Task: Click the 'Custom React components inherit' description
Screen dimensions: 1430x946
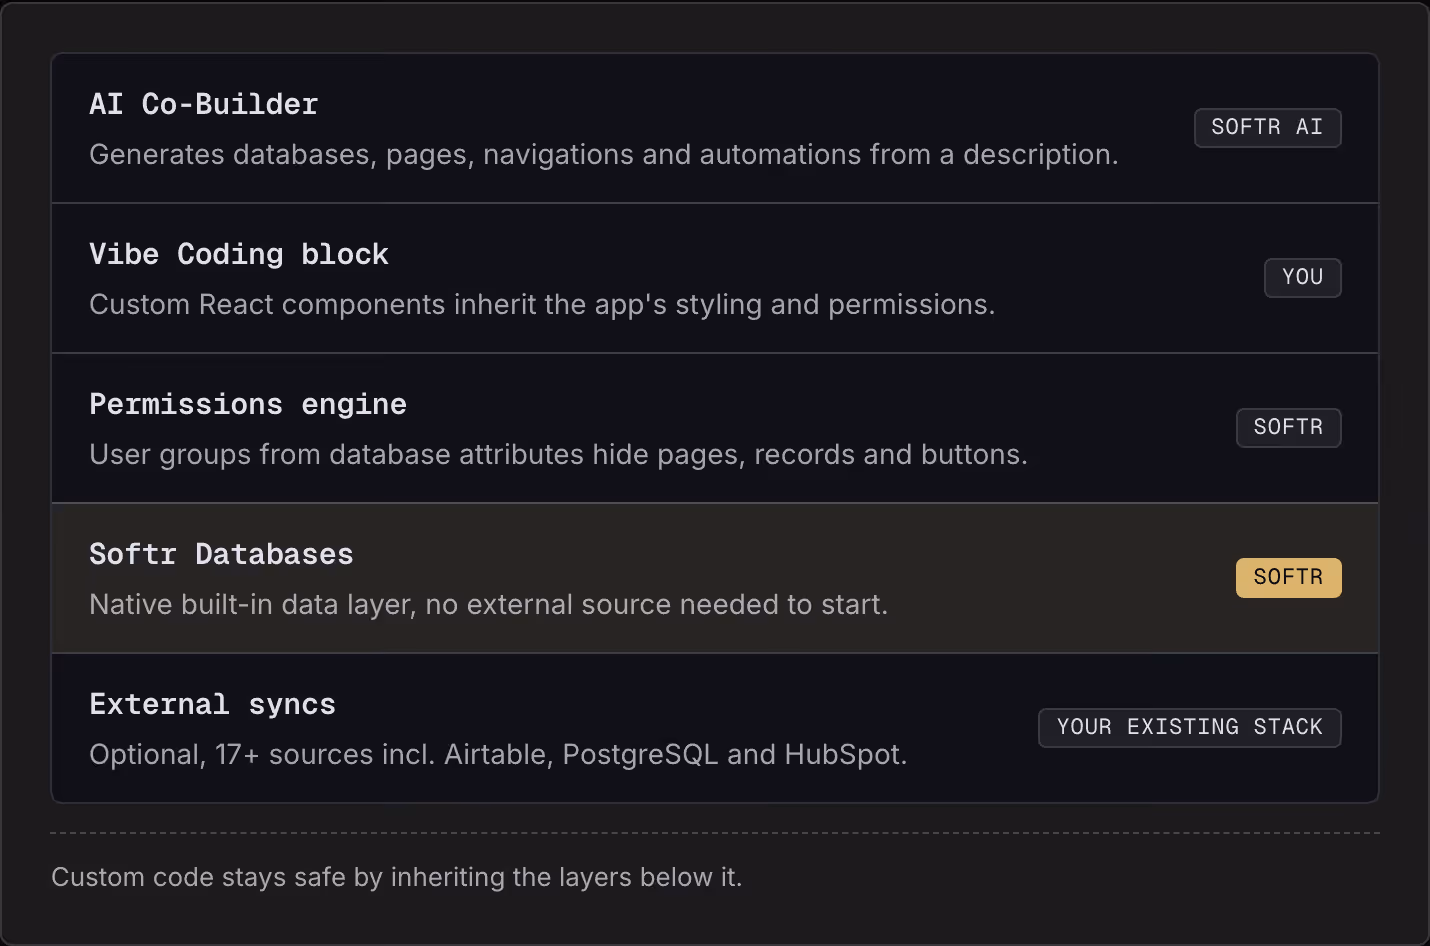Action: [542, 304]
